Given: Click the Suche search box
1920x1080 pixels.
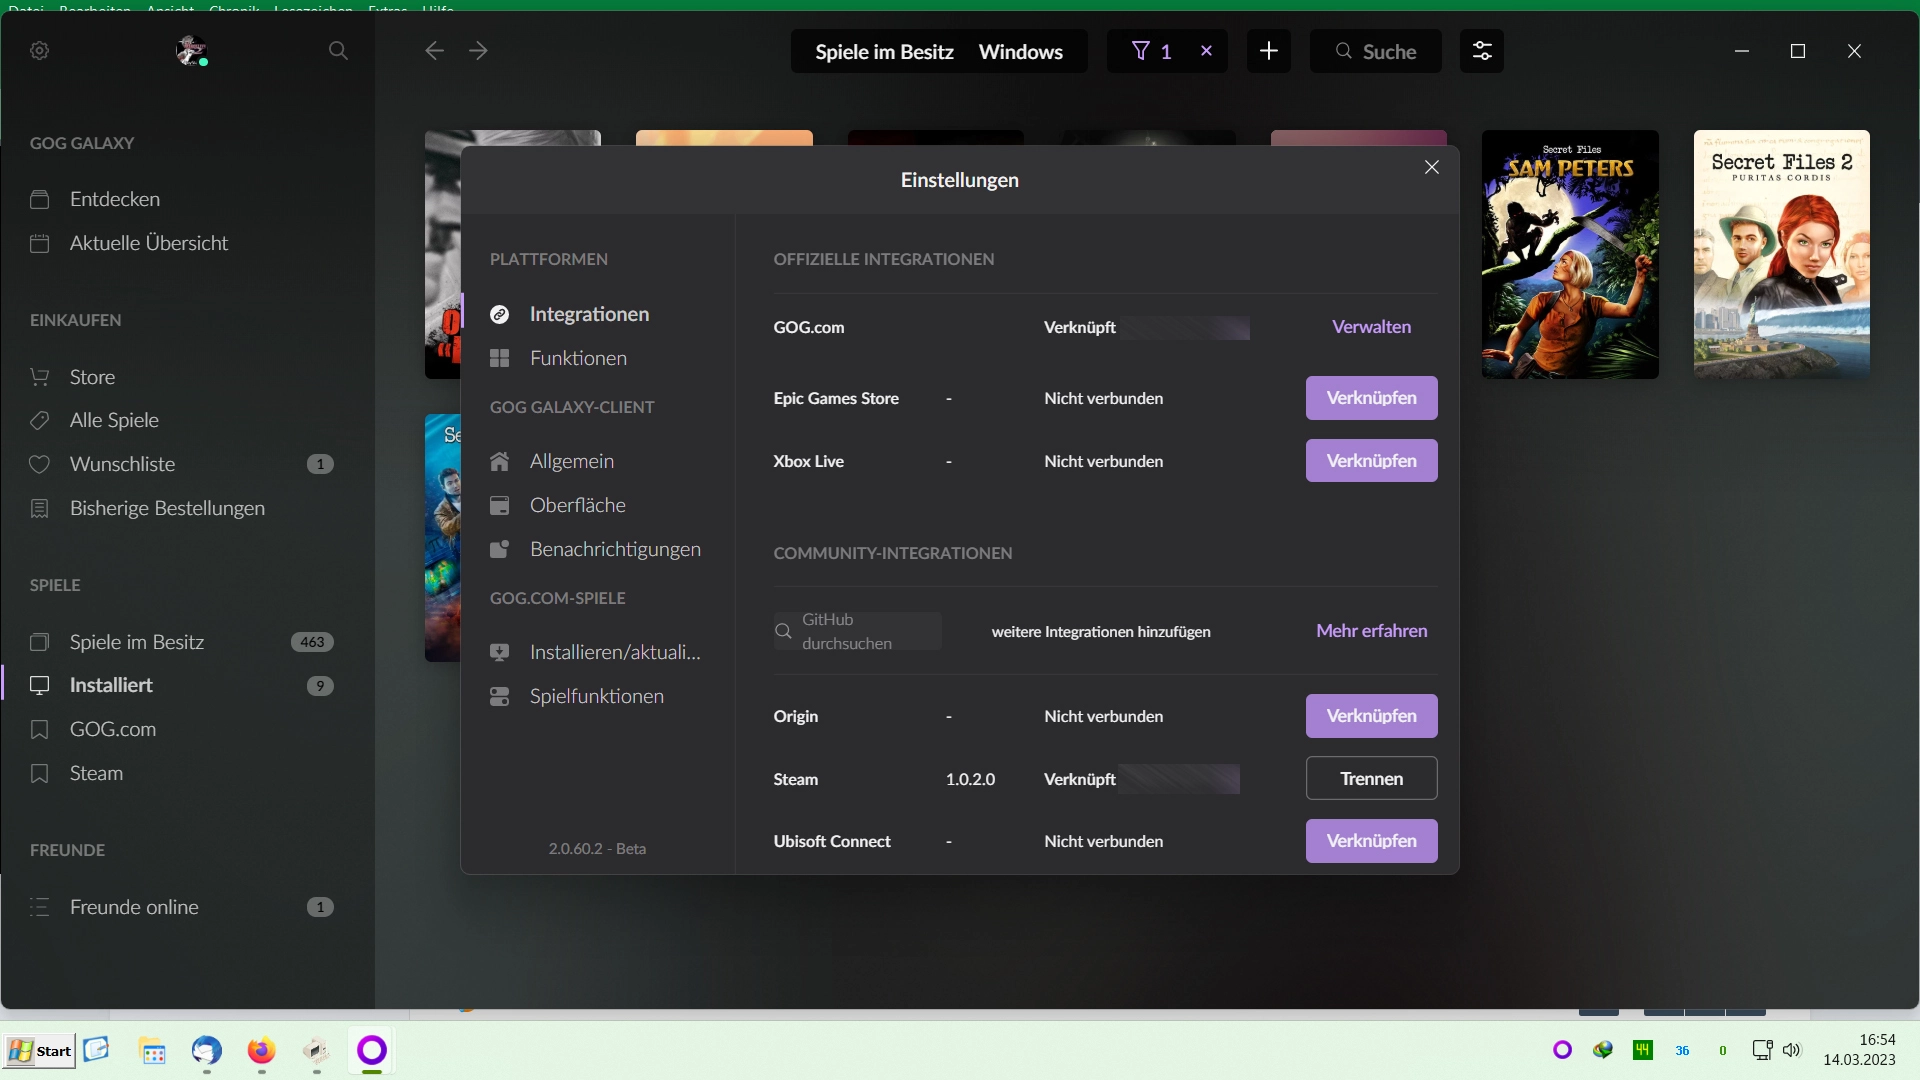Looking at the screenshot, I should click(1375, 51).
